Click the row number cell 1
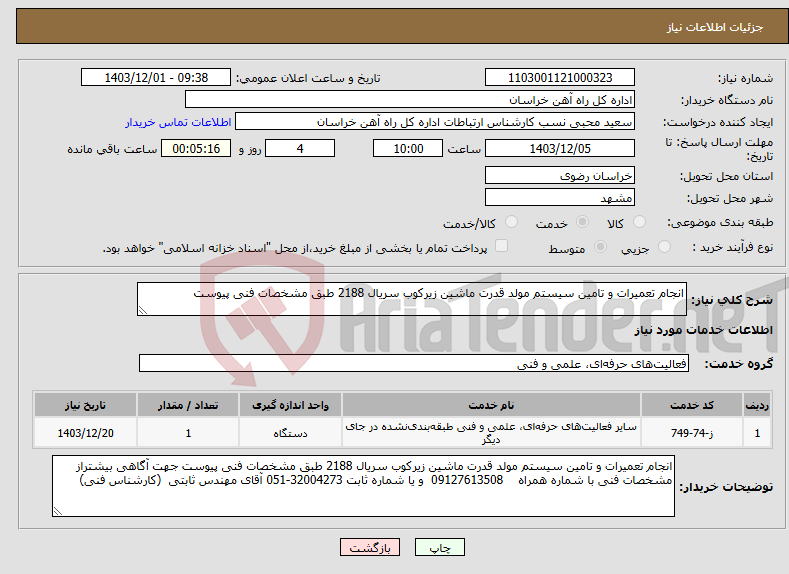 757,433
